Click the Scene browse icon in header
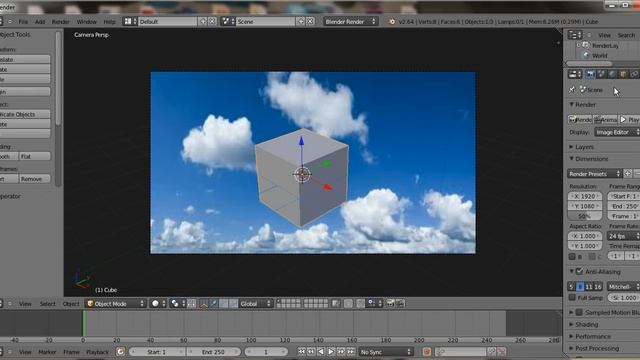The height and width of the screenshot is (360, 640). (228, 22)
